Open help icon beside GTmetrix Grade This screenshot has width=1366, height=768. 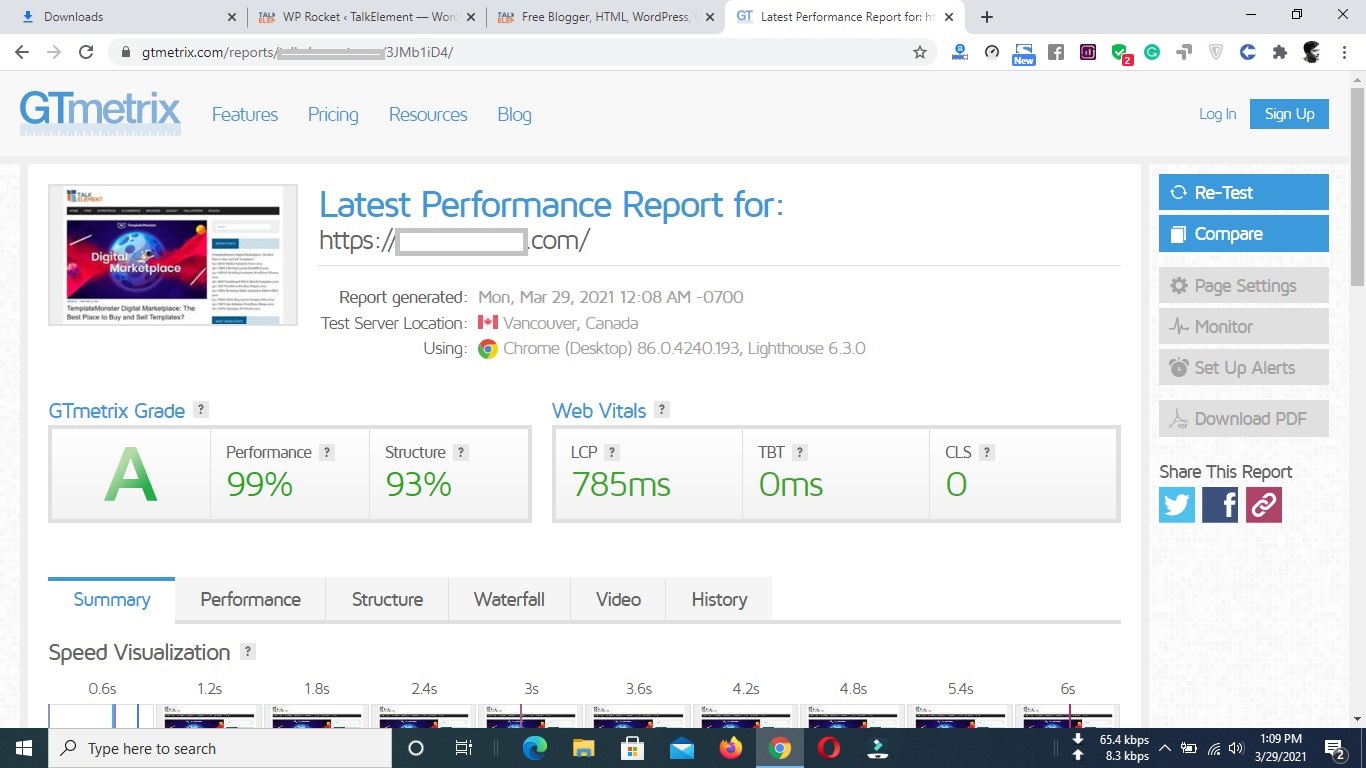click(x=201, y=410)
